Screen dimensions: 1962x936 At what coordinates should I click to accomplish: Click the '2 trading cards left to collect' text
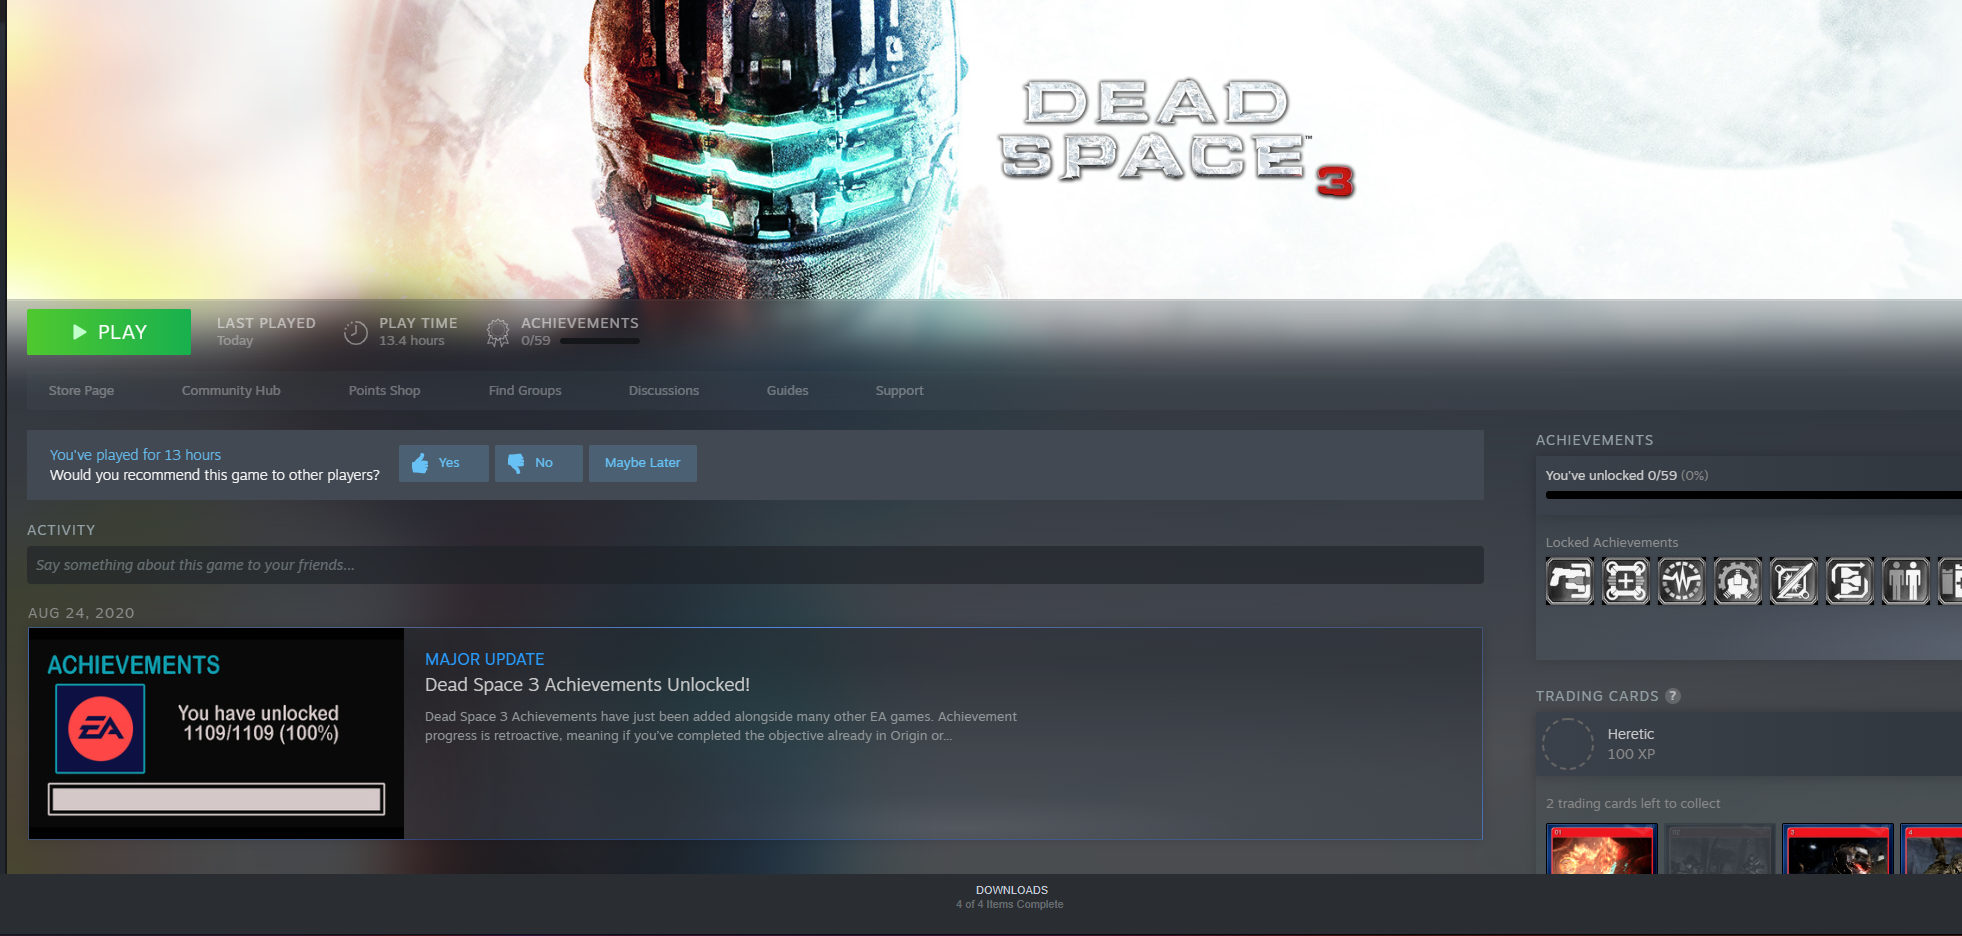point(1633,803)
